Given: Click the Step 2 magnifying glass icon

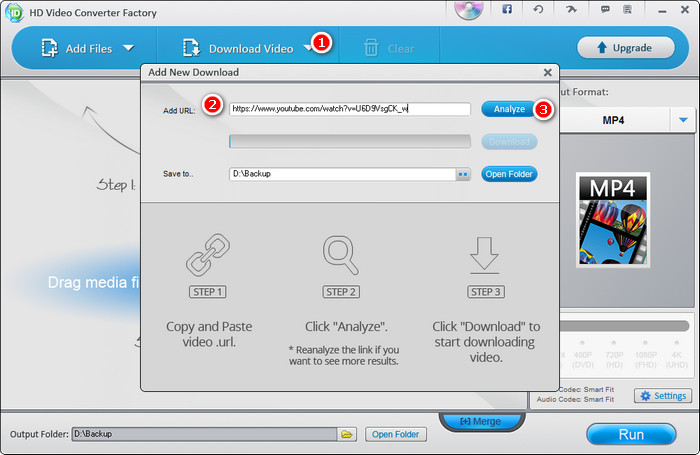Looking at the screenshot, I should [x=341, y=255].
